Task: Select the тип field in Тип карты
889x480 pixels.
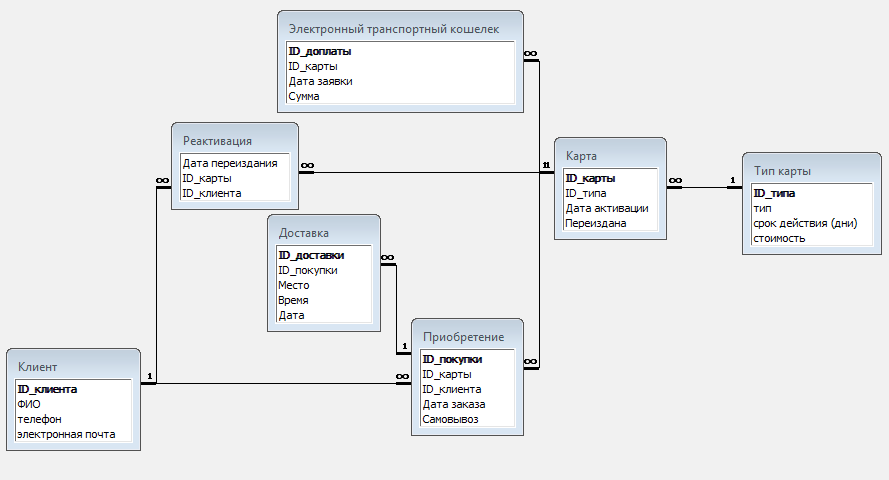Action: (762, 208)
